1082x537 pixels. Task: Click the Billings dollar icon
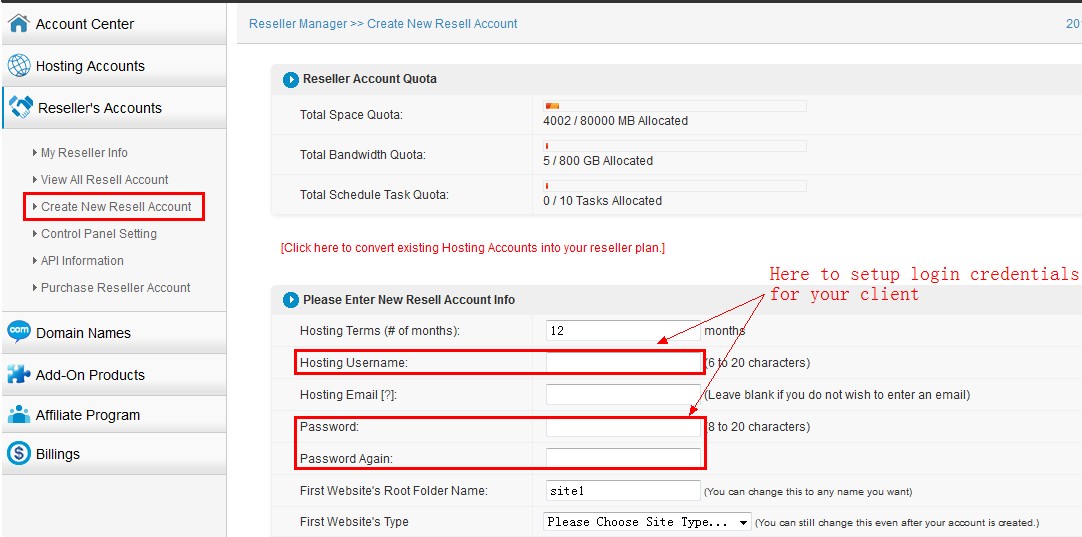18,454
